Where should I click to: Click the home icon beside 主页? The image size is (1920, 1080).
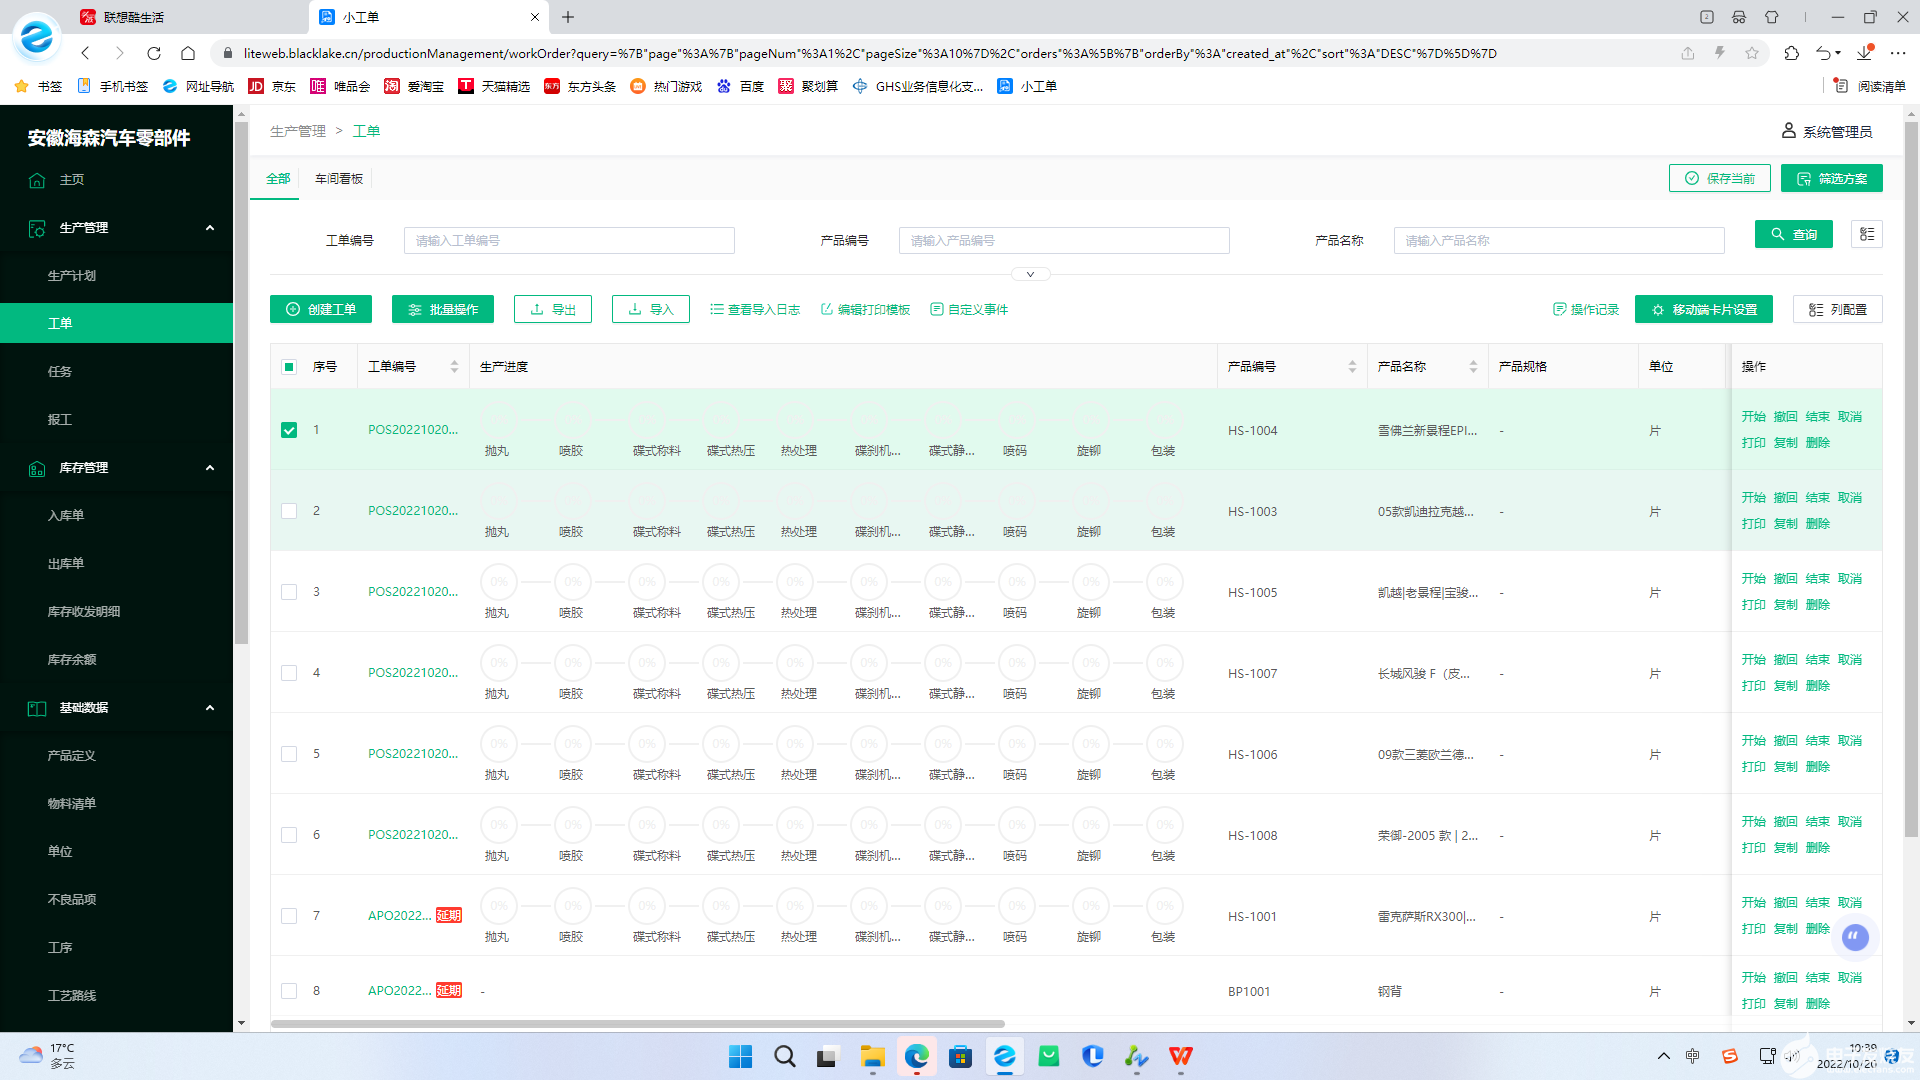click(x=37, y=180)
